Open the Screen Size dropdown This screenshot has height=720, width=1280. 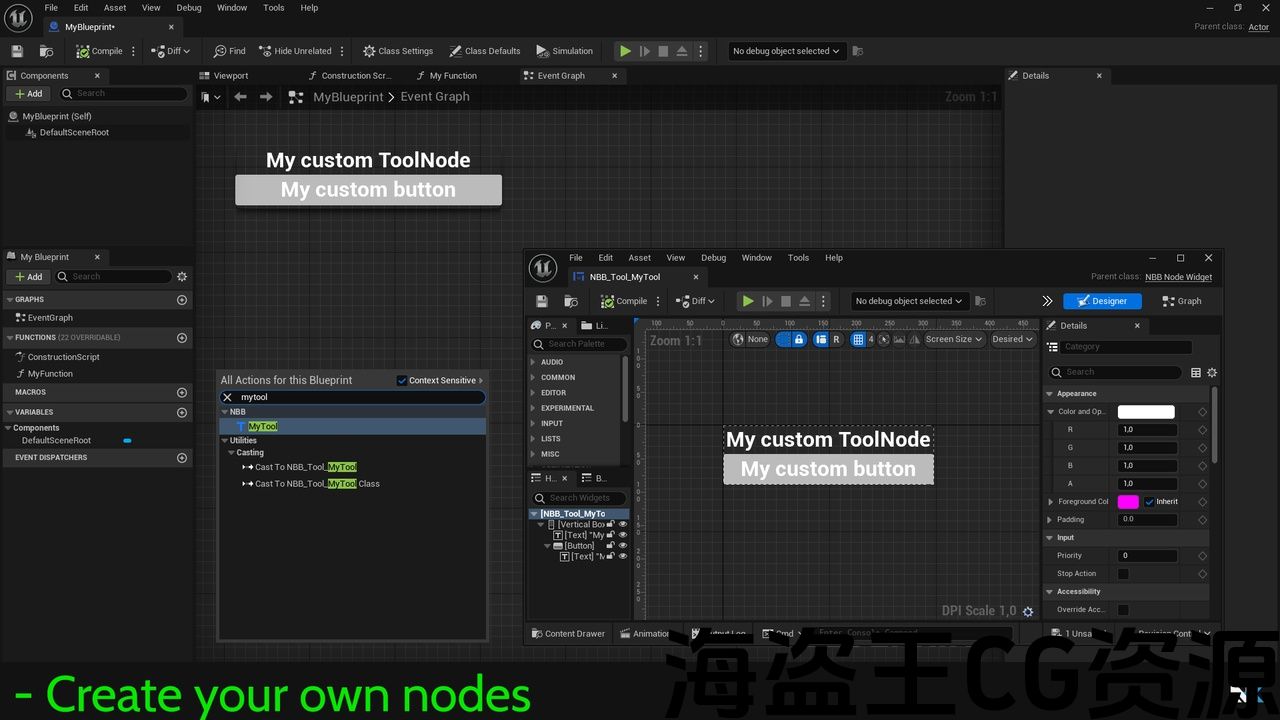coord(953,339)
